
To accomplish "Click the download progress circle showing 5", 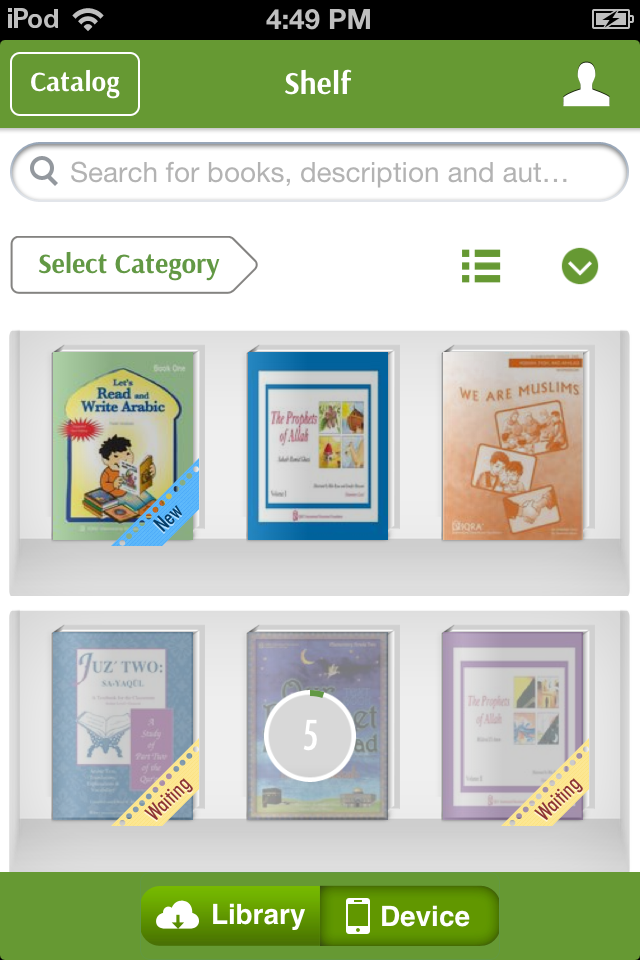I will 311,735.
